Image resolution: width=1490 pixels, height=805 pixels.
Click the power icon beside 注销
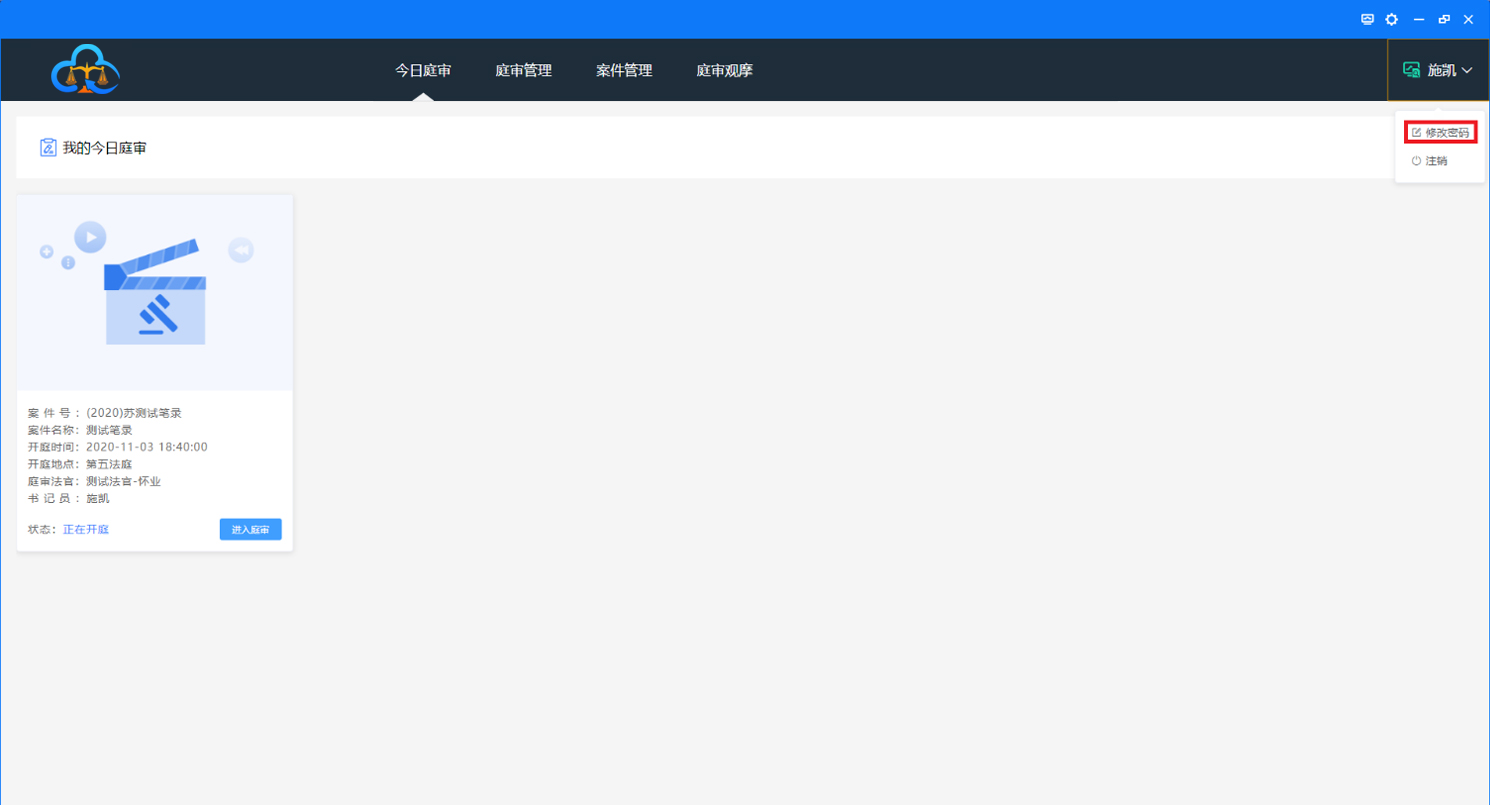pyautogui.click(x=1416, y=161)
